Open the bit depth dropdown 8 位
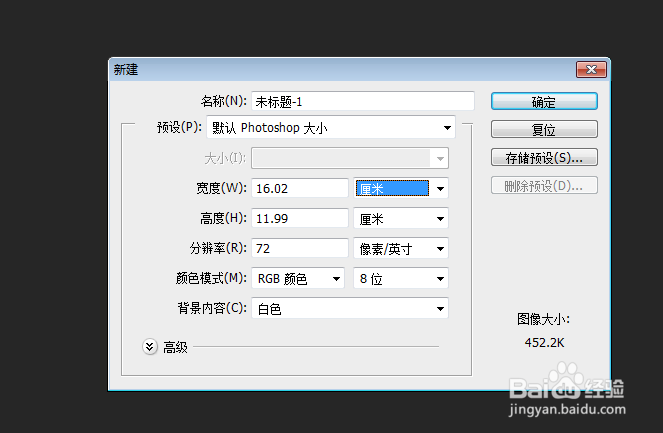This screenshot has width=663, height=433. (401, 279)
